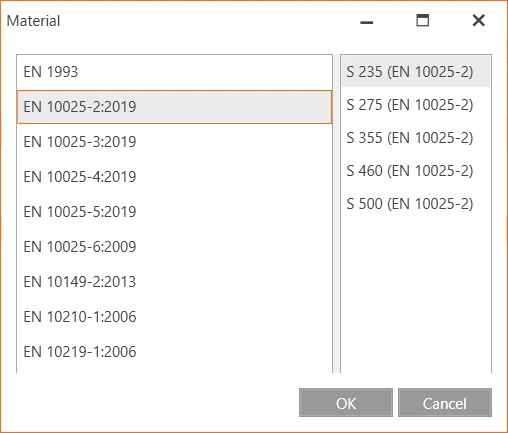
Task: Click Cancel to discard selection
Action: 445,403
